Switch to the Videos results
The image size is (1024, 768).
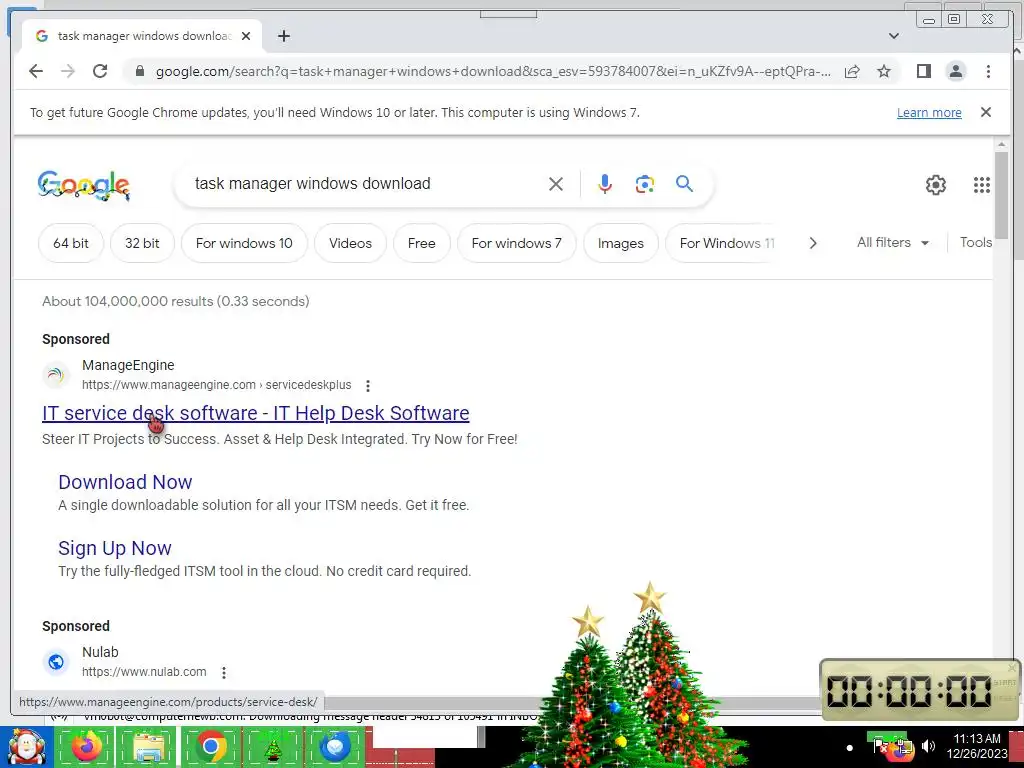tap(350, 243)
